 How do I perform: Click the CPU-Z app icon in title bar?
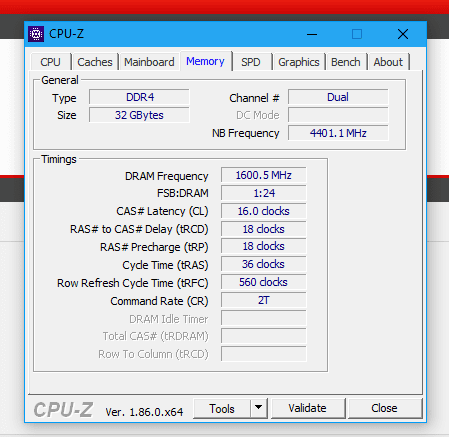point(36,34)
